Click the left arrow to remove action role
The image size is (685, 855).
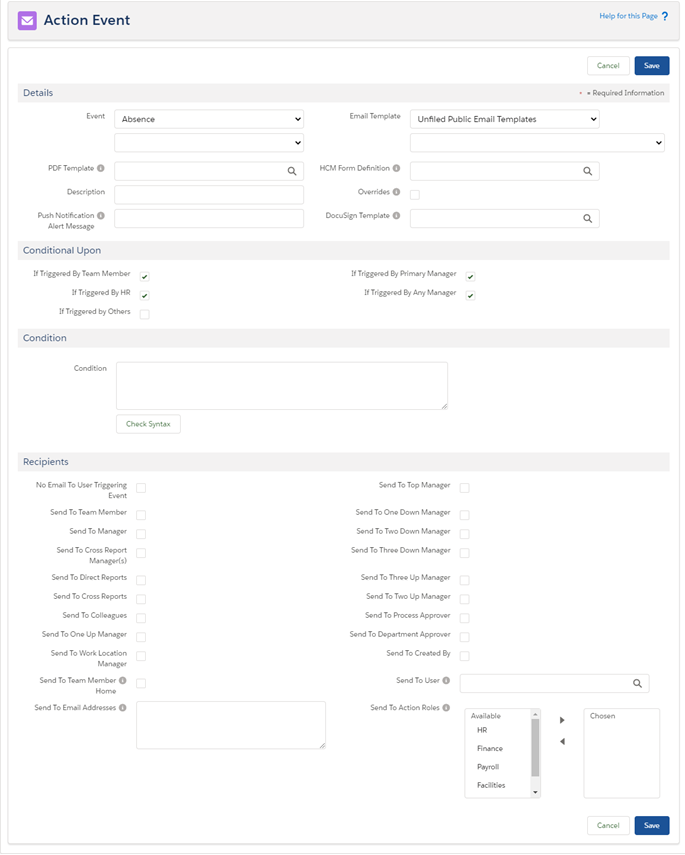(562, 741)
